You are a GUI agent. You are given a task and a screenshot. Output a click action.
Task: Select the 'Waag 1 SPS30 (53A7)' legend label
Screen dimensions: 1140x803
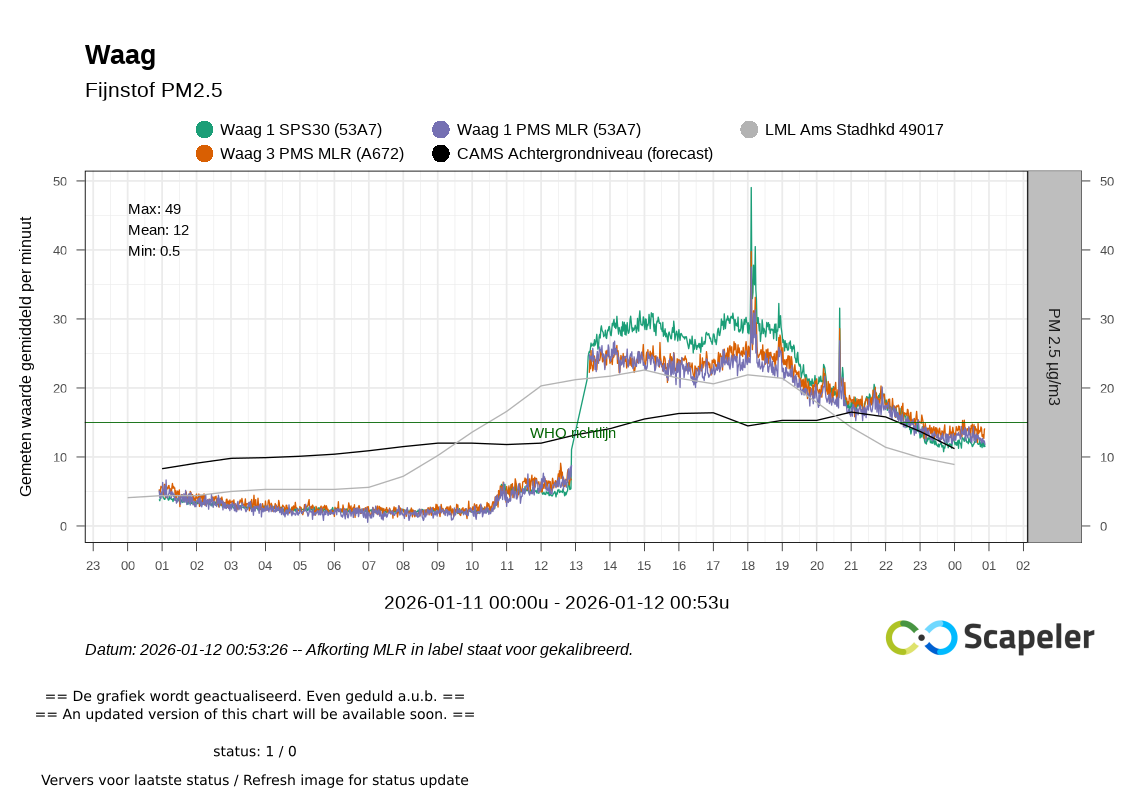click(x=301, y=129)
